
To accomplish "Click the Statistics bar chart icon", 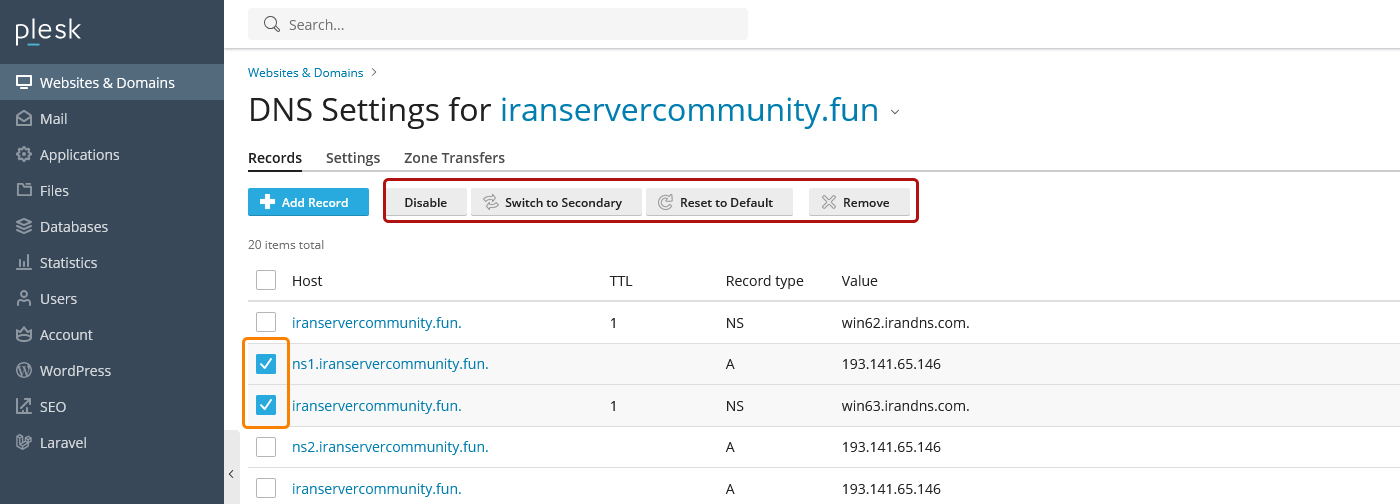I will (x=24, y=263).
